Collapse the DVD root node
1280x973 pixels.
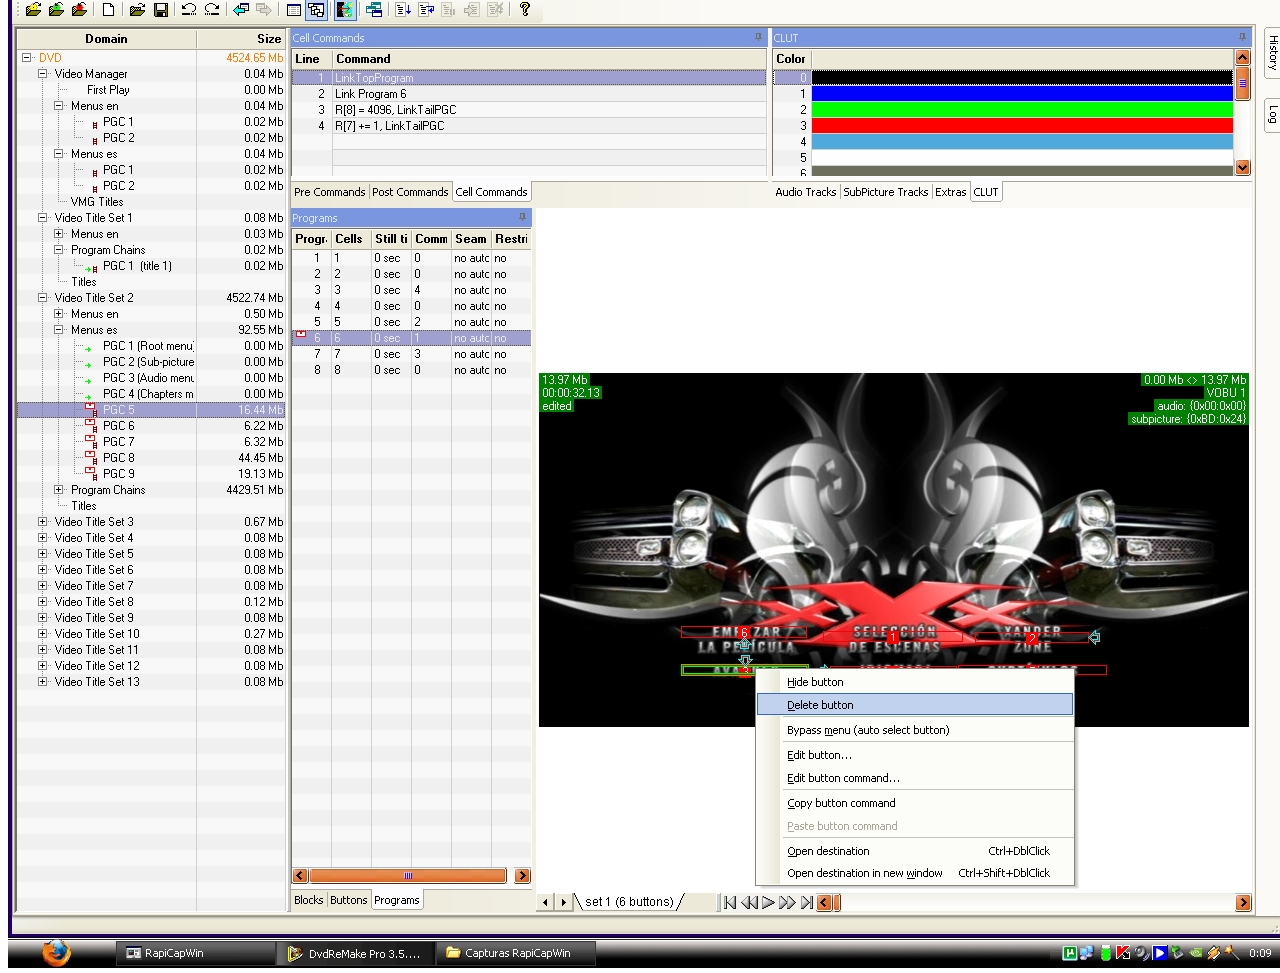pos(27,58)
